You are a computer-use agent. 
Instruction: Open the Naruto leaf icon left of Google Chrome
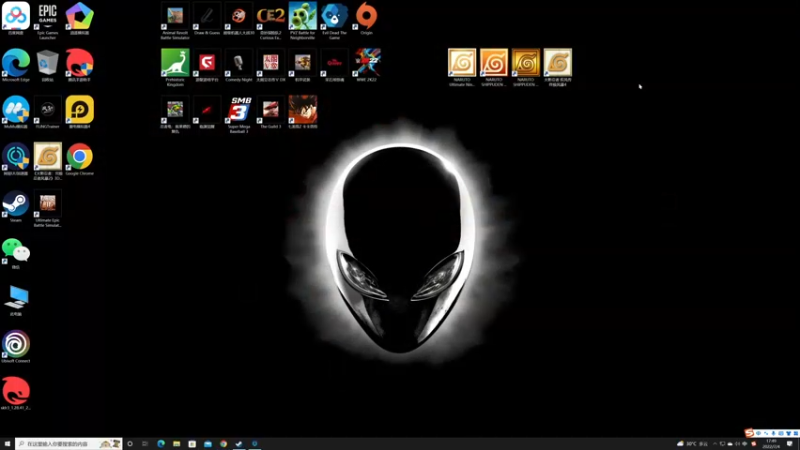tap(47, 162)
